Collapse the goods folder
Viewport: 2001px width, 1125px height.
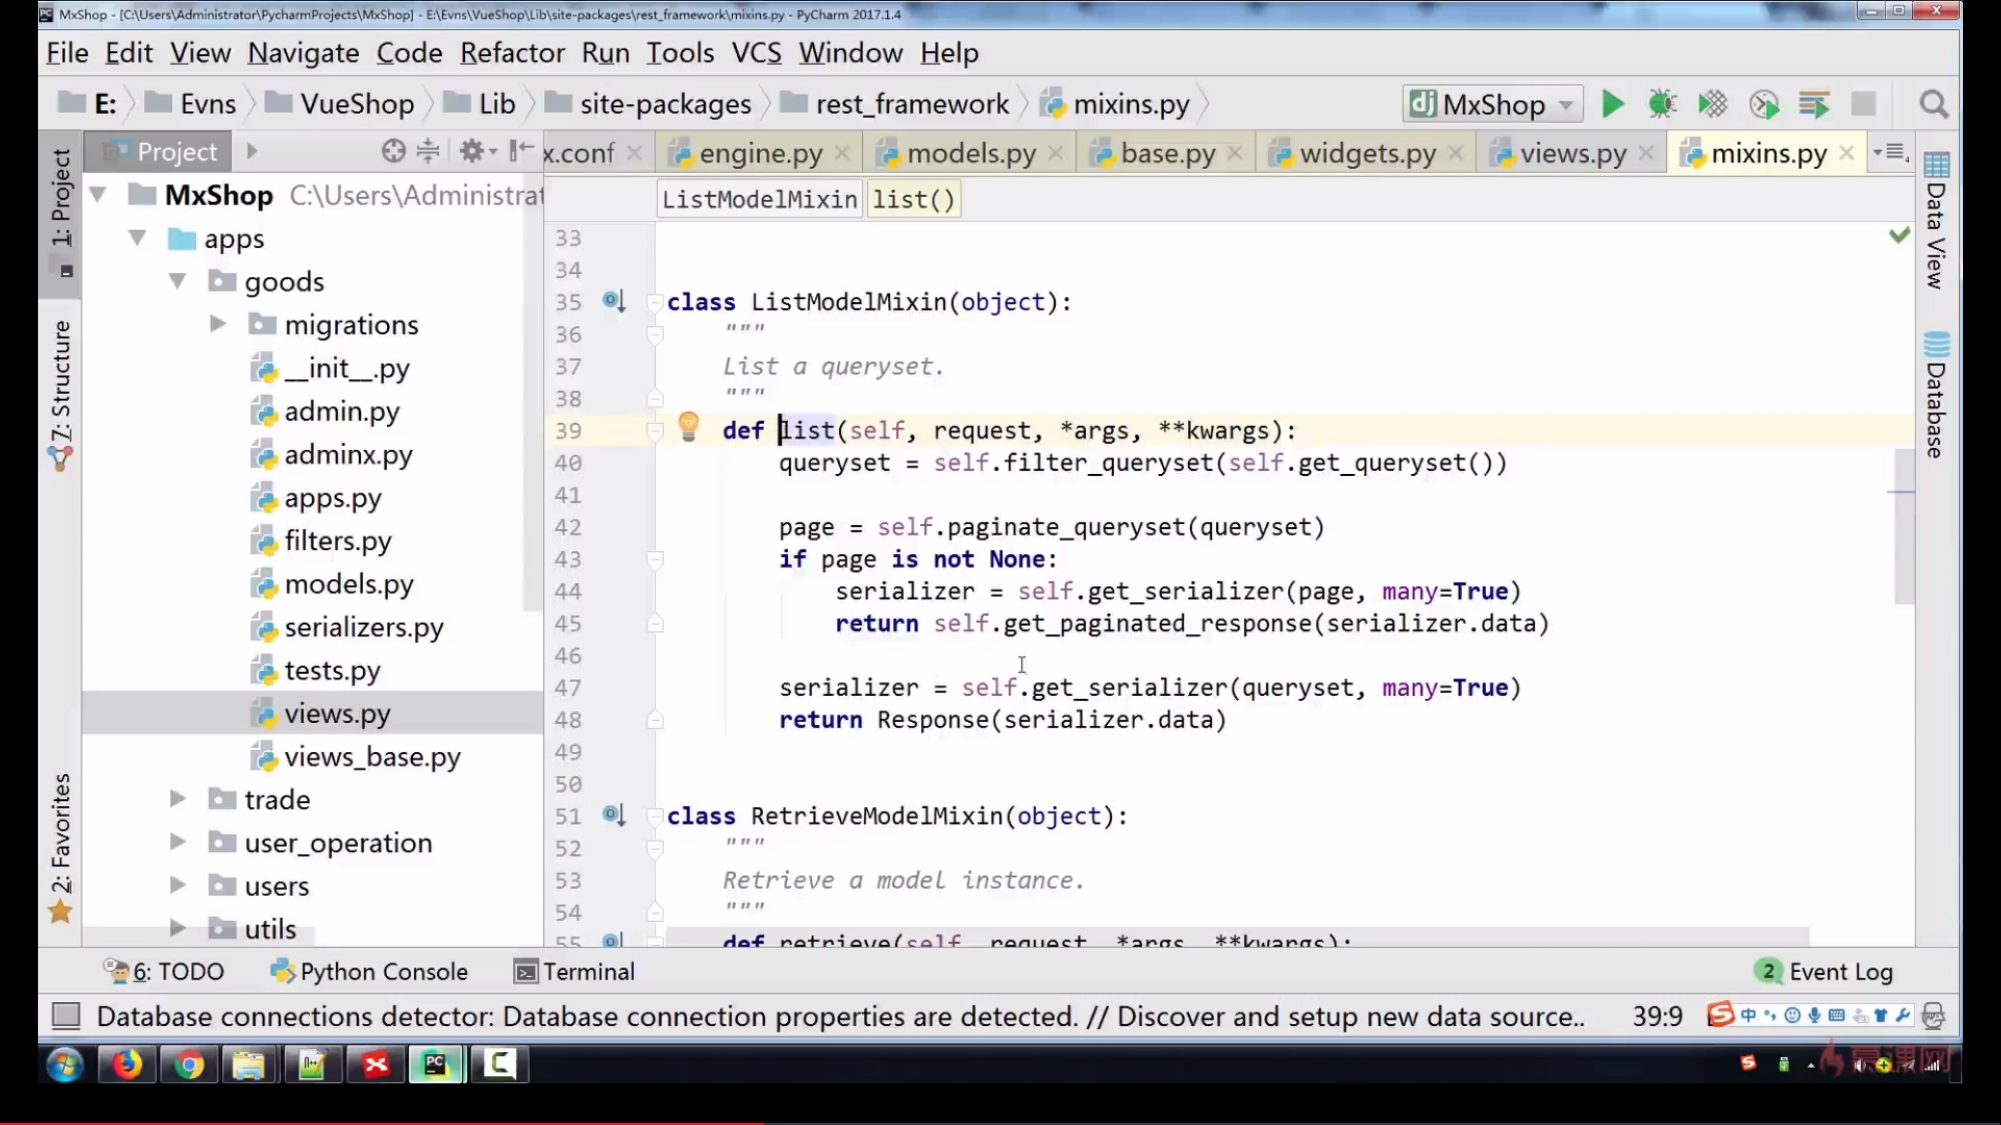[177, 281]
